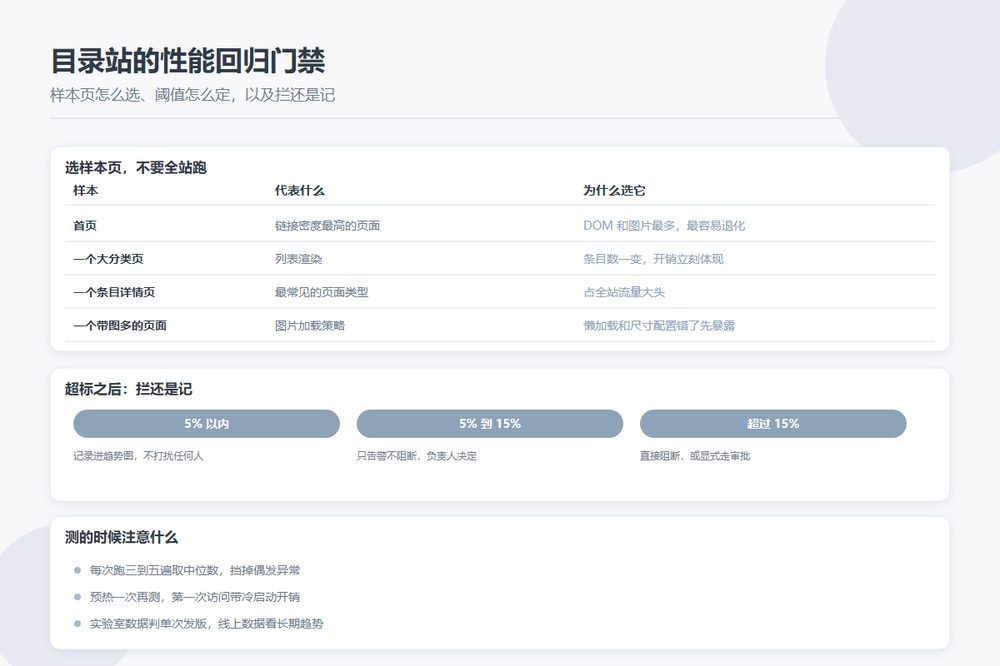Click the text 记录进趋势图，不打扰任何人
Screen dimensions: 1000x666
(138, 456)
